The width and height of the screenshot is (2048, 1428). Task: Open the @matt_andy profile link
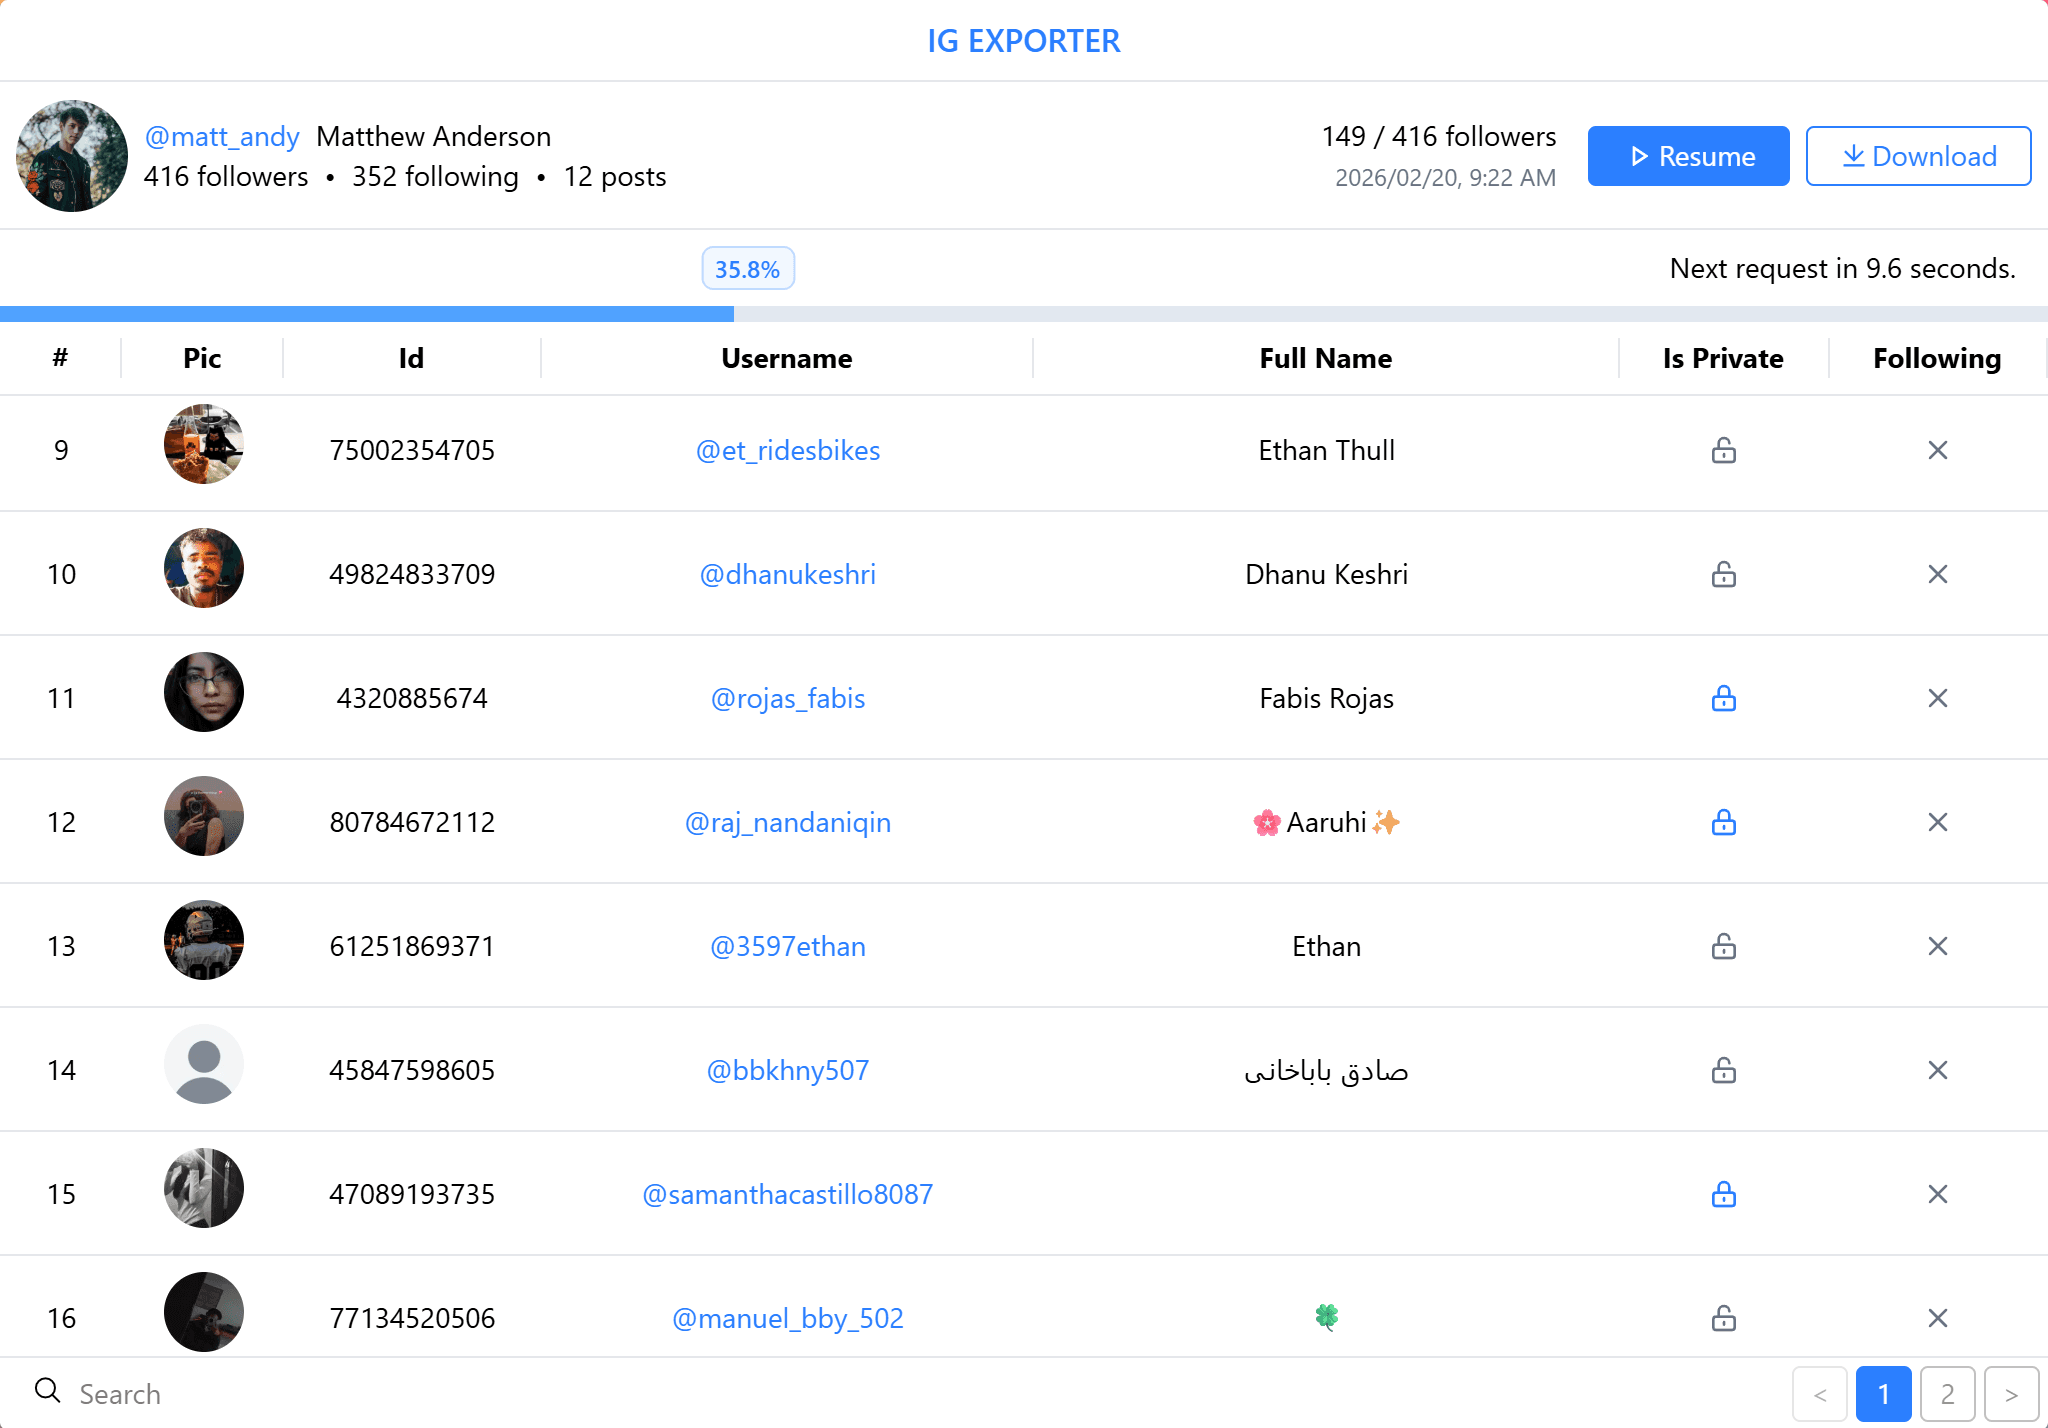(x=222, y=136)
